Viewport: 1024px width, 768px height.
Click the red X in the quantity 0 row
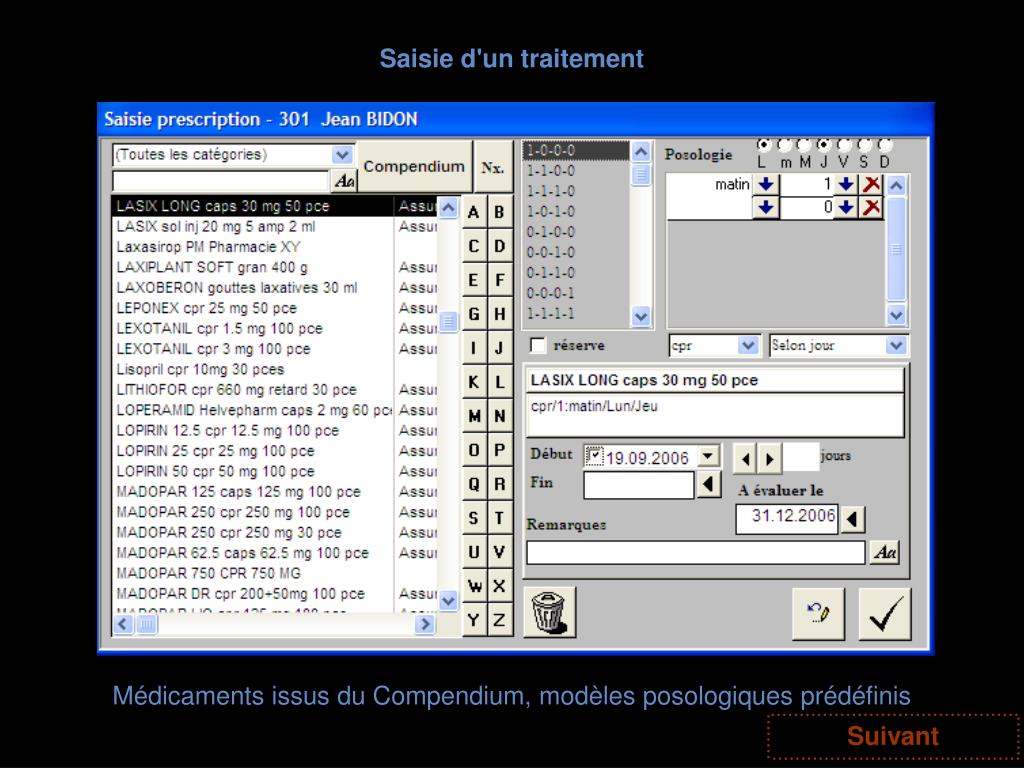871,208
